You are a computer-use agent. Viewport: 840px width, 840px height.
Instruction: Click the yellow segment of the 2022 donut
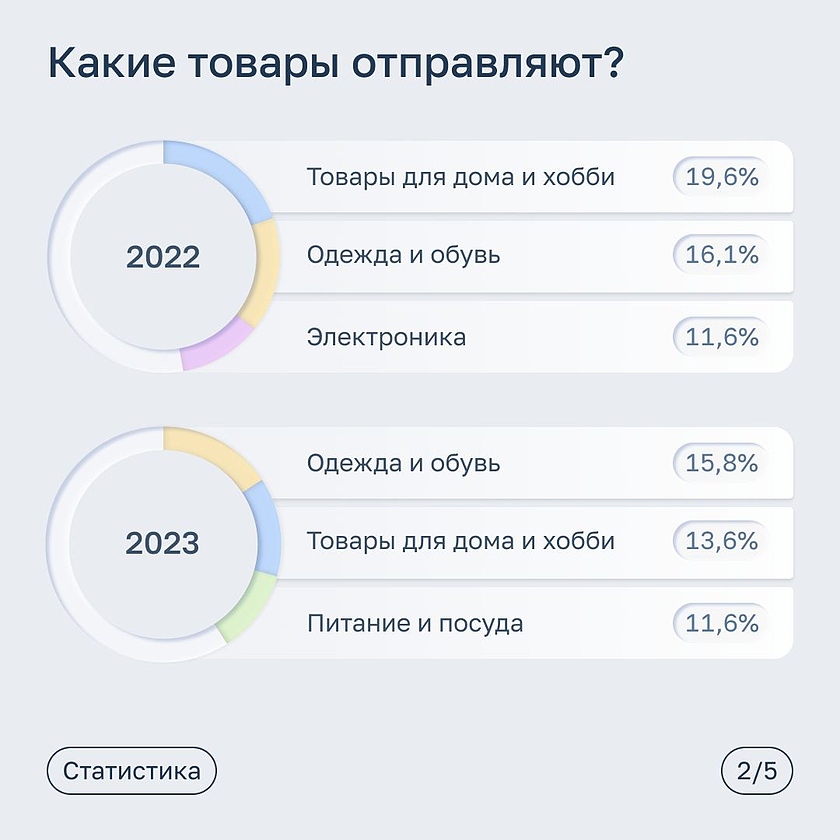click(x=267, y=270)
